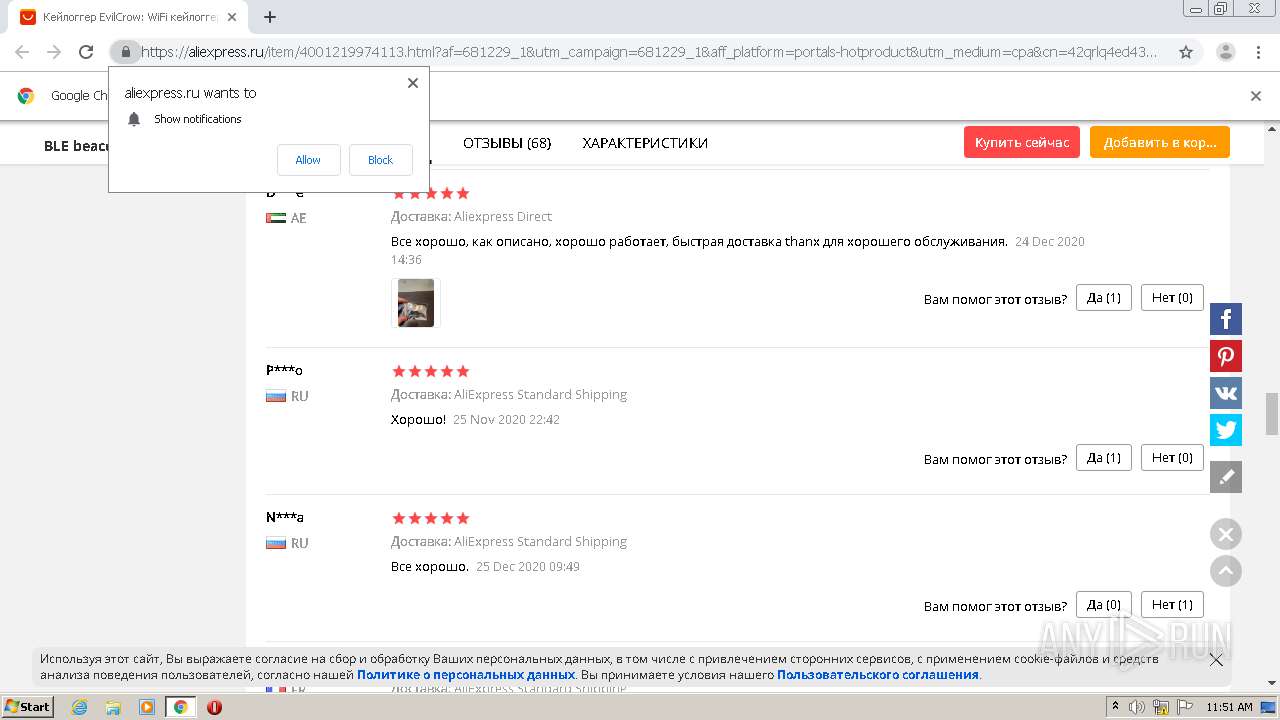Click reviewer name P***o

click(x=284, y=370)
